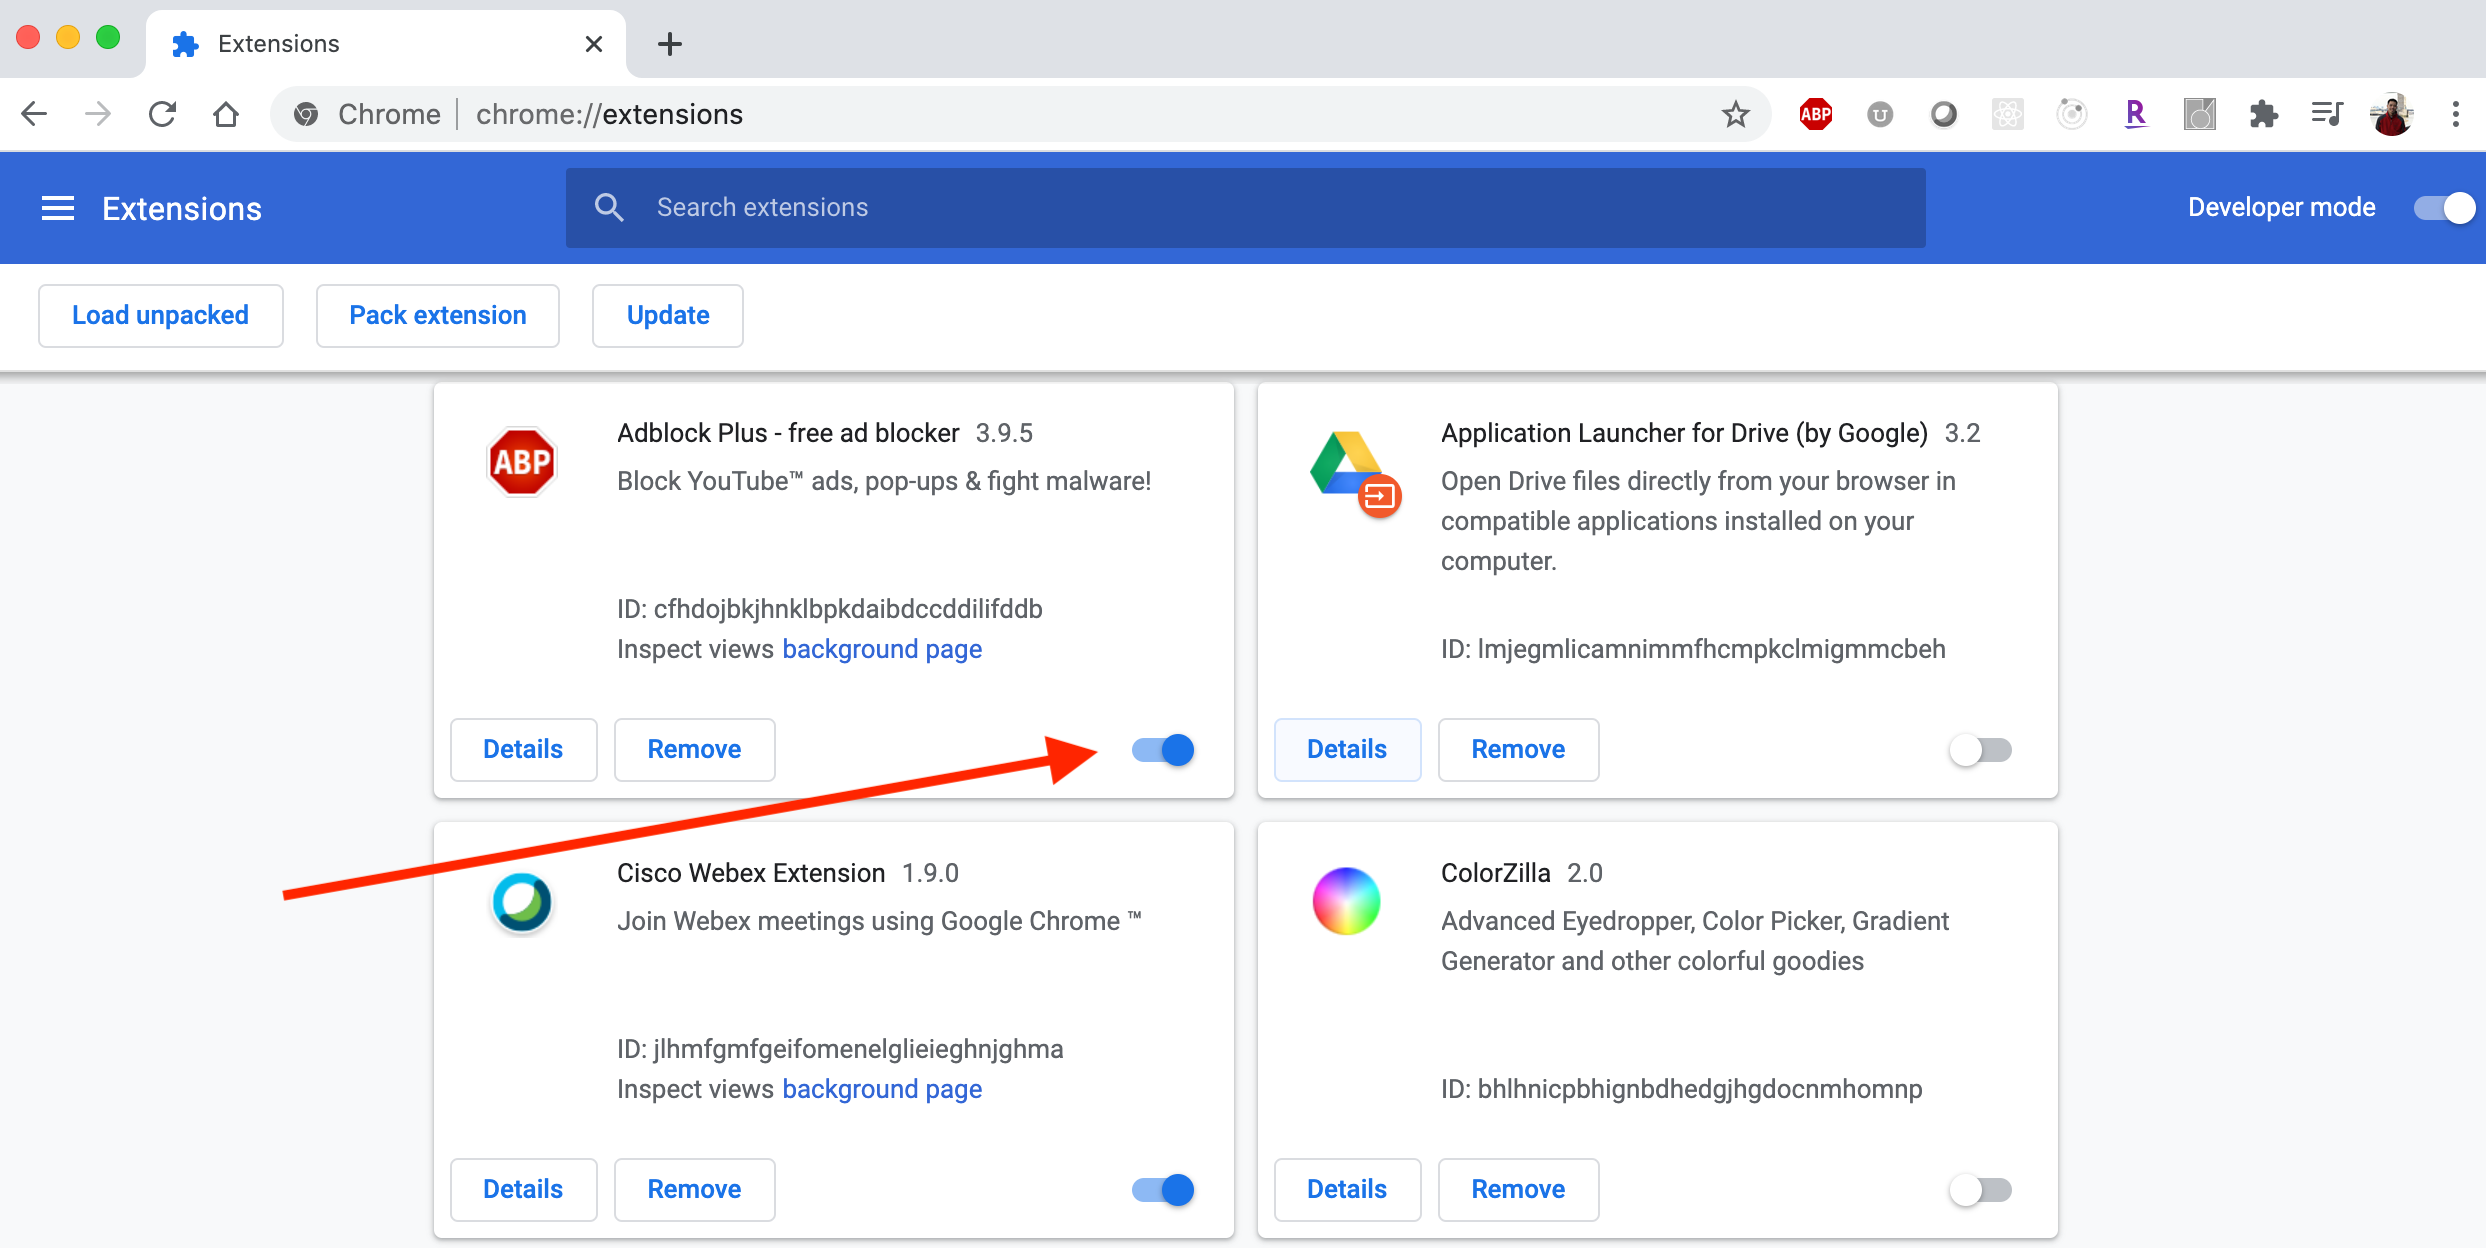Open Details for Cisco Webex Extension
Screen dimensions: 2486x1248
(523, 1189)
